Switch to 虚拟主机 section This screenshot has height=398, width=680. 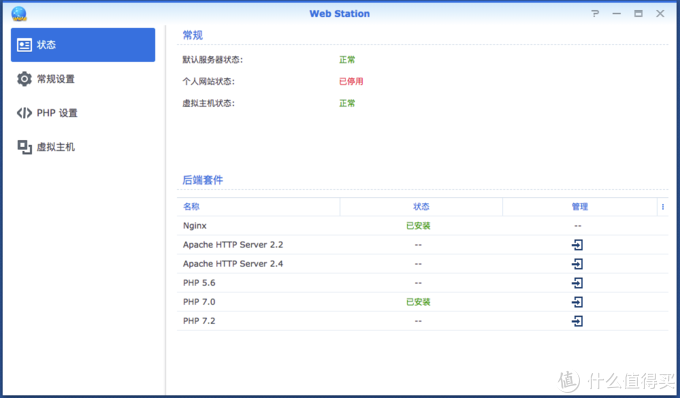pyautogui.click(x=83, y=147)
